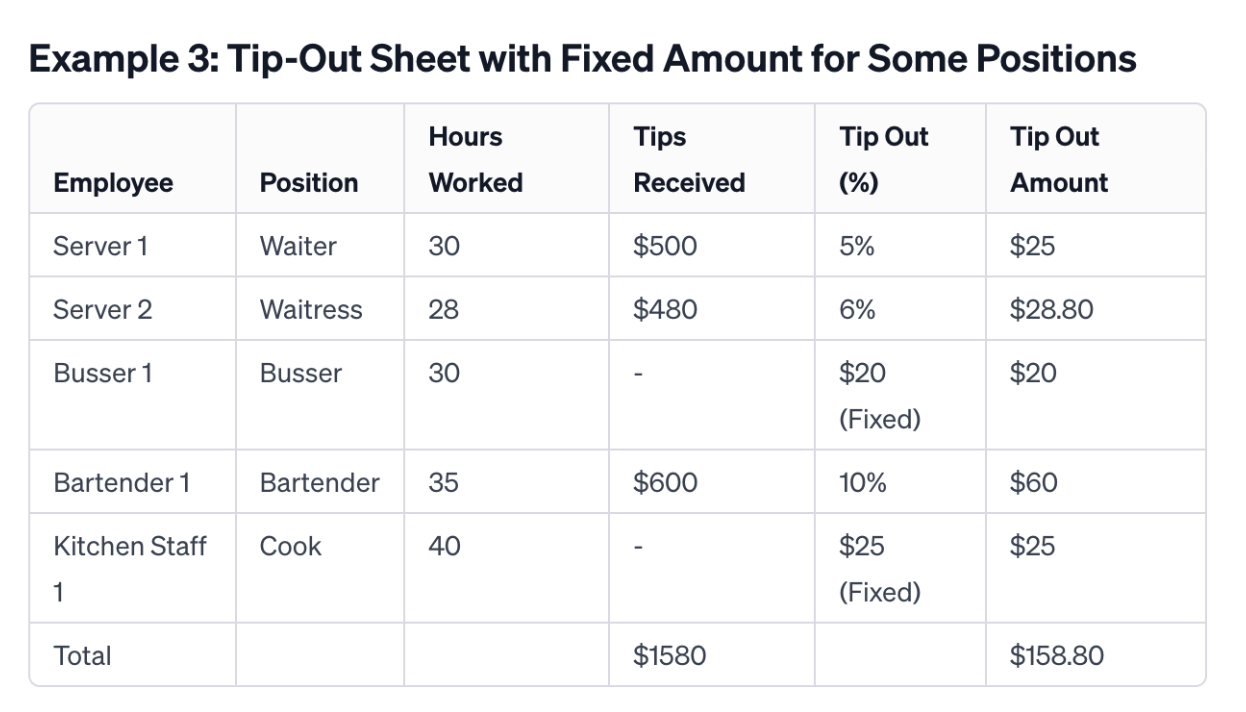The image size is (1246, 712).
Task: Select Busser 1 in Employee column
Action: coord(103,373)
